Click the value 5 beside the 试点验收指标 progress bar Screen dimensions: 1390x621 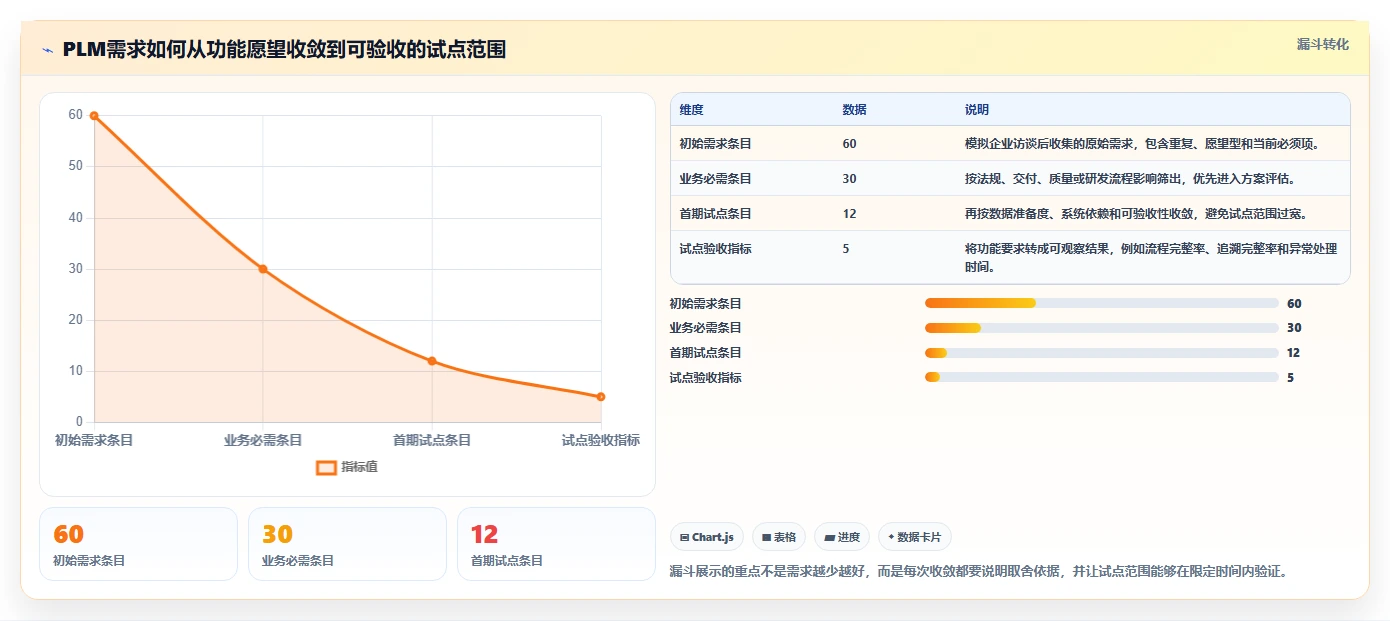pyautogui.click(x=1291, y=378)
